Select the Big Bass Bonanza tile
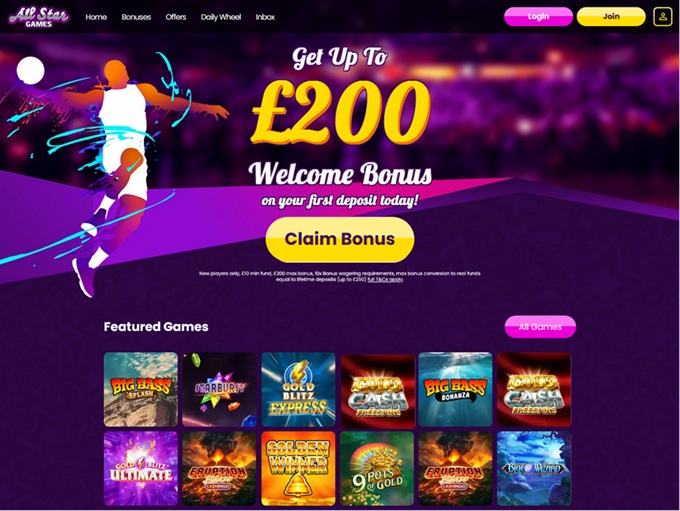680x511 pixels. [x=455, y=389]
